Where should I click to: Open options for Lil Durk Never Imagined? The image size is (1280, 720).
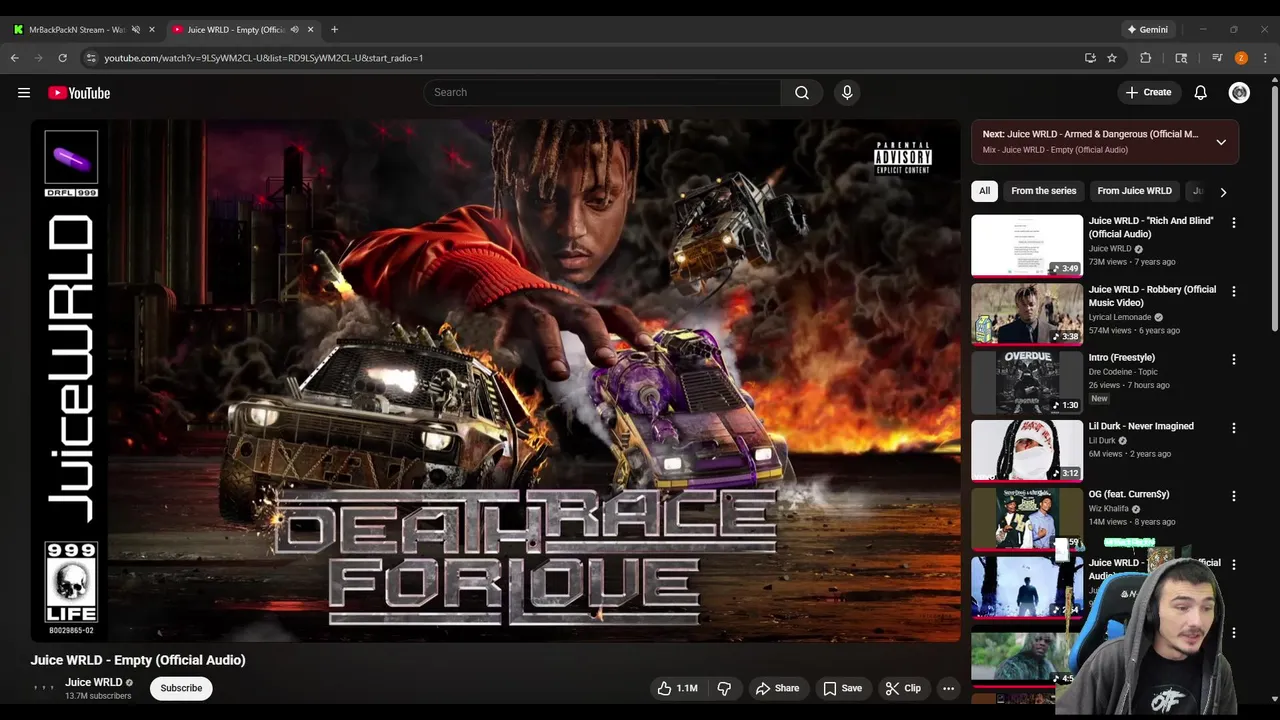pyautogui.click(x=1233, y=428)
